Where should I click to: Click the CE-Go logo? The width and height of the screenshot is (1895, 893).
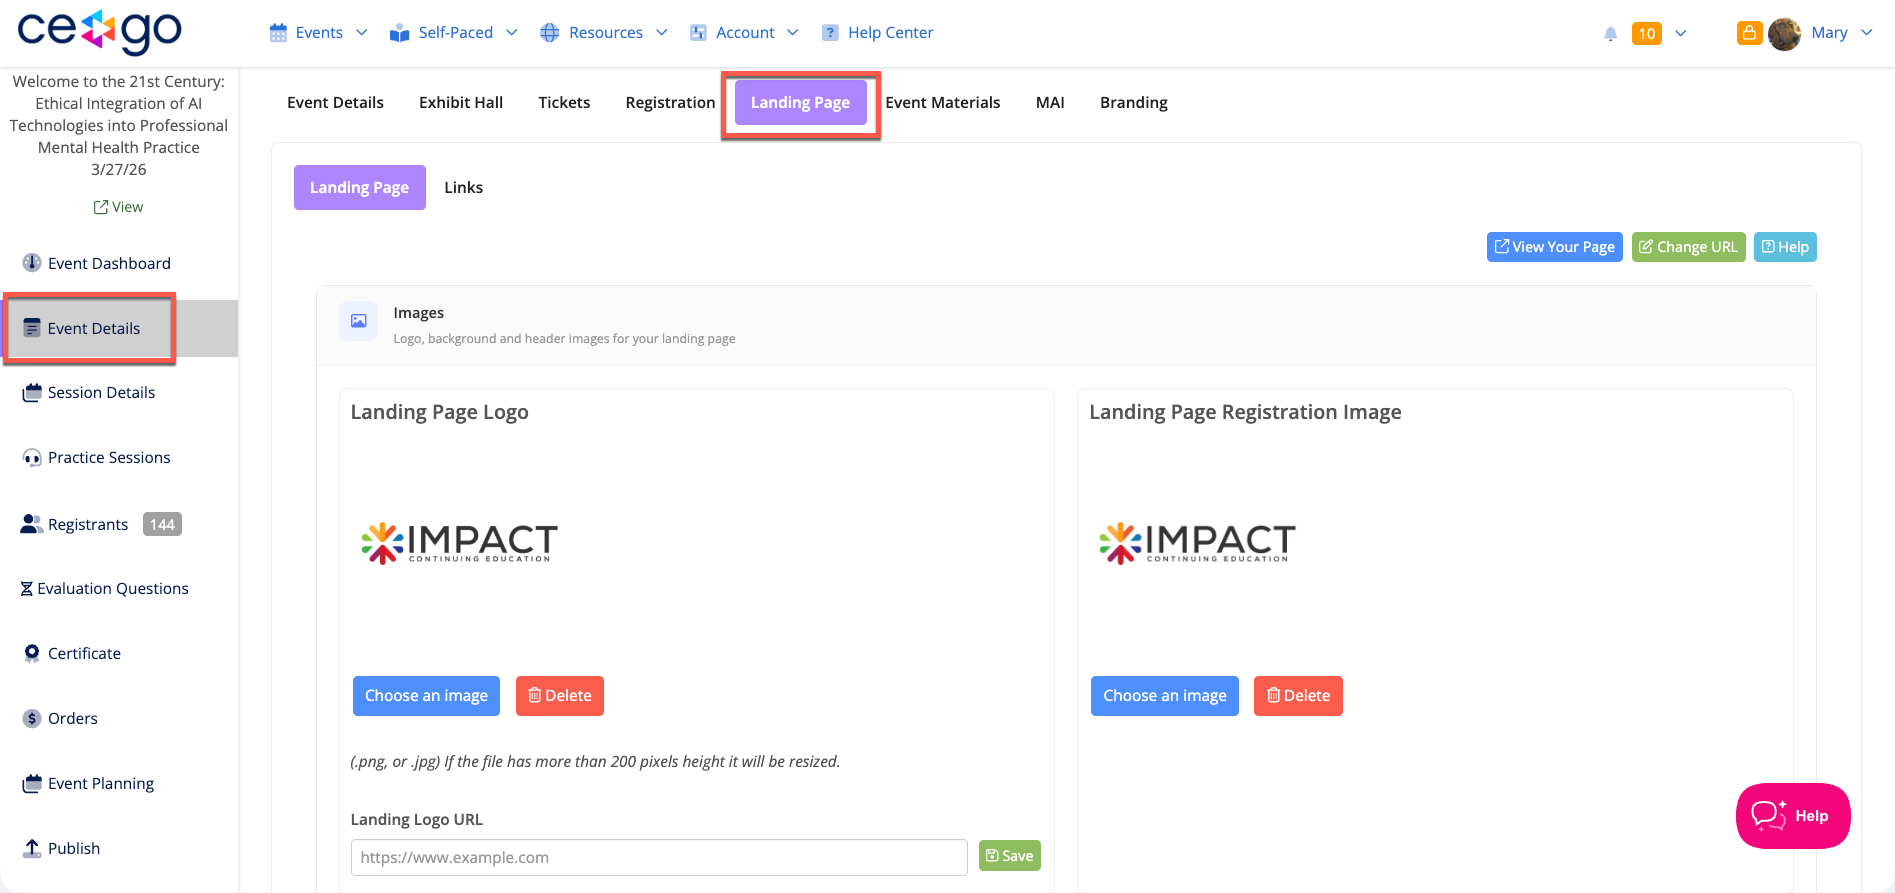pyautogui.click(x=99, y=32)
